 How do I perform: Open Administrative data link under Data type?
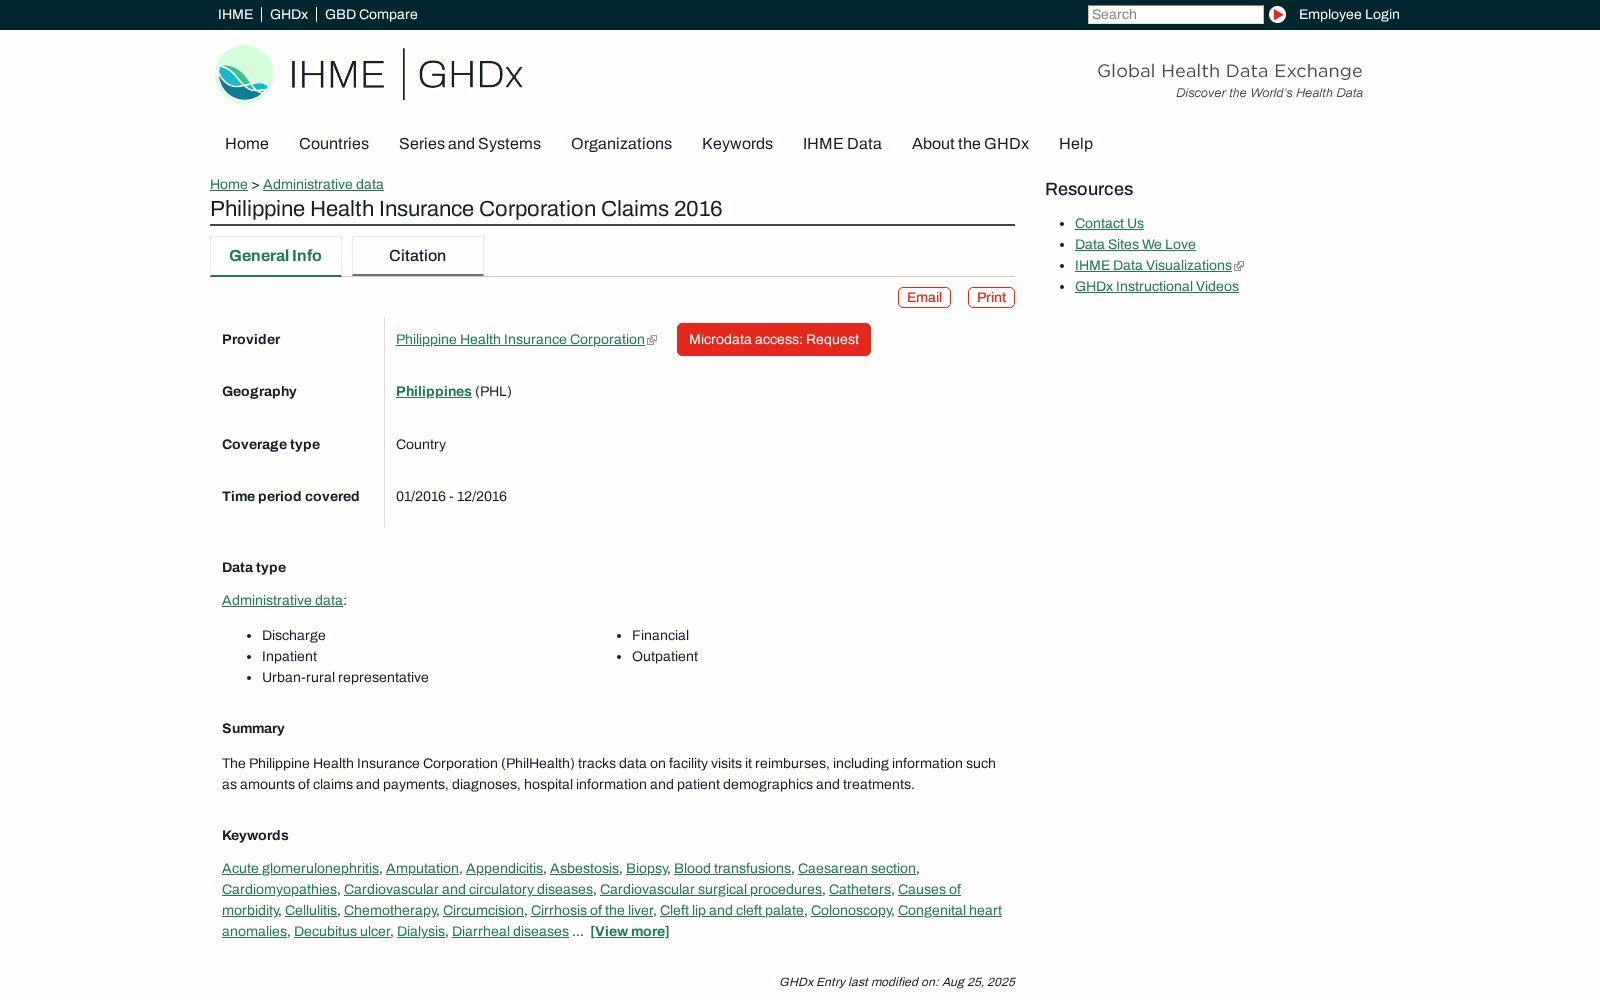pyautogui.click(x=282, y=601)
